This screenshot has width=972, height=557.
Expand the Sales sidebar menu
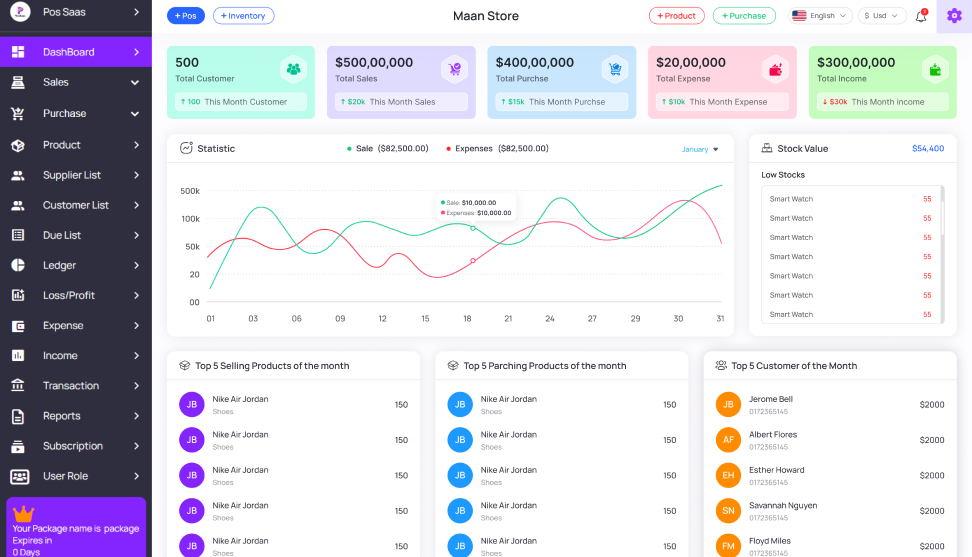point(75,82)
